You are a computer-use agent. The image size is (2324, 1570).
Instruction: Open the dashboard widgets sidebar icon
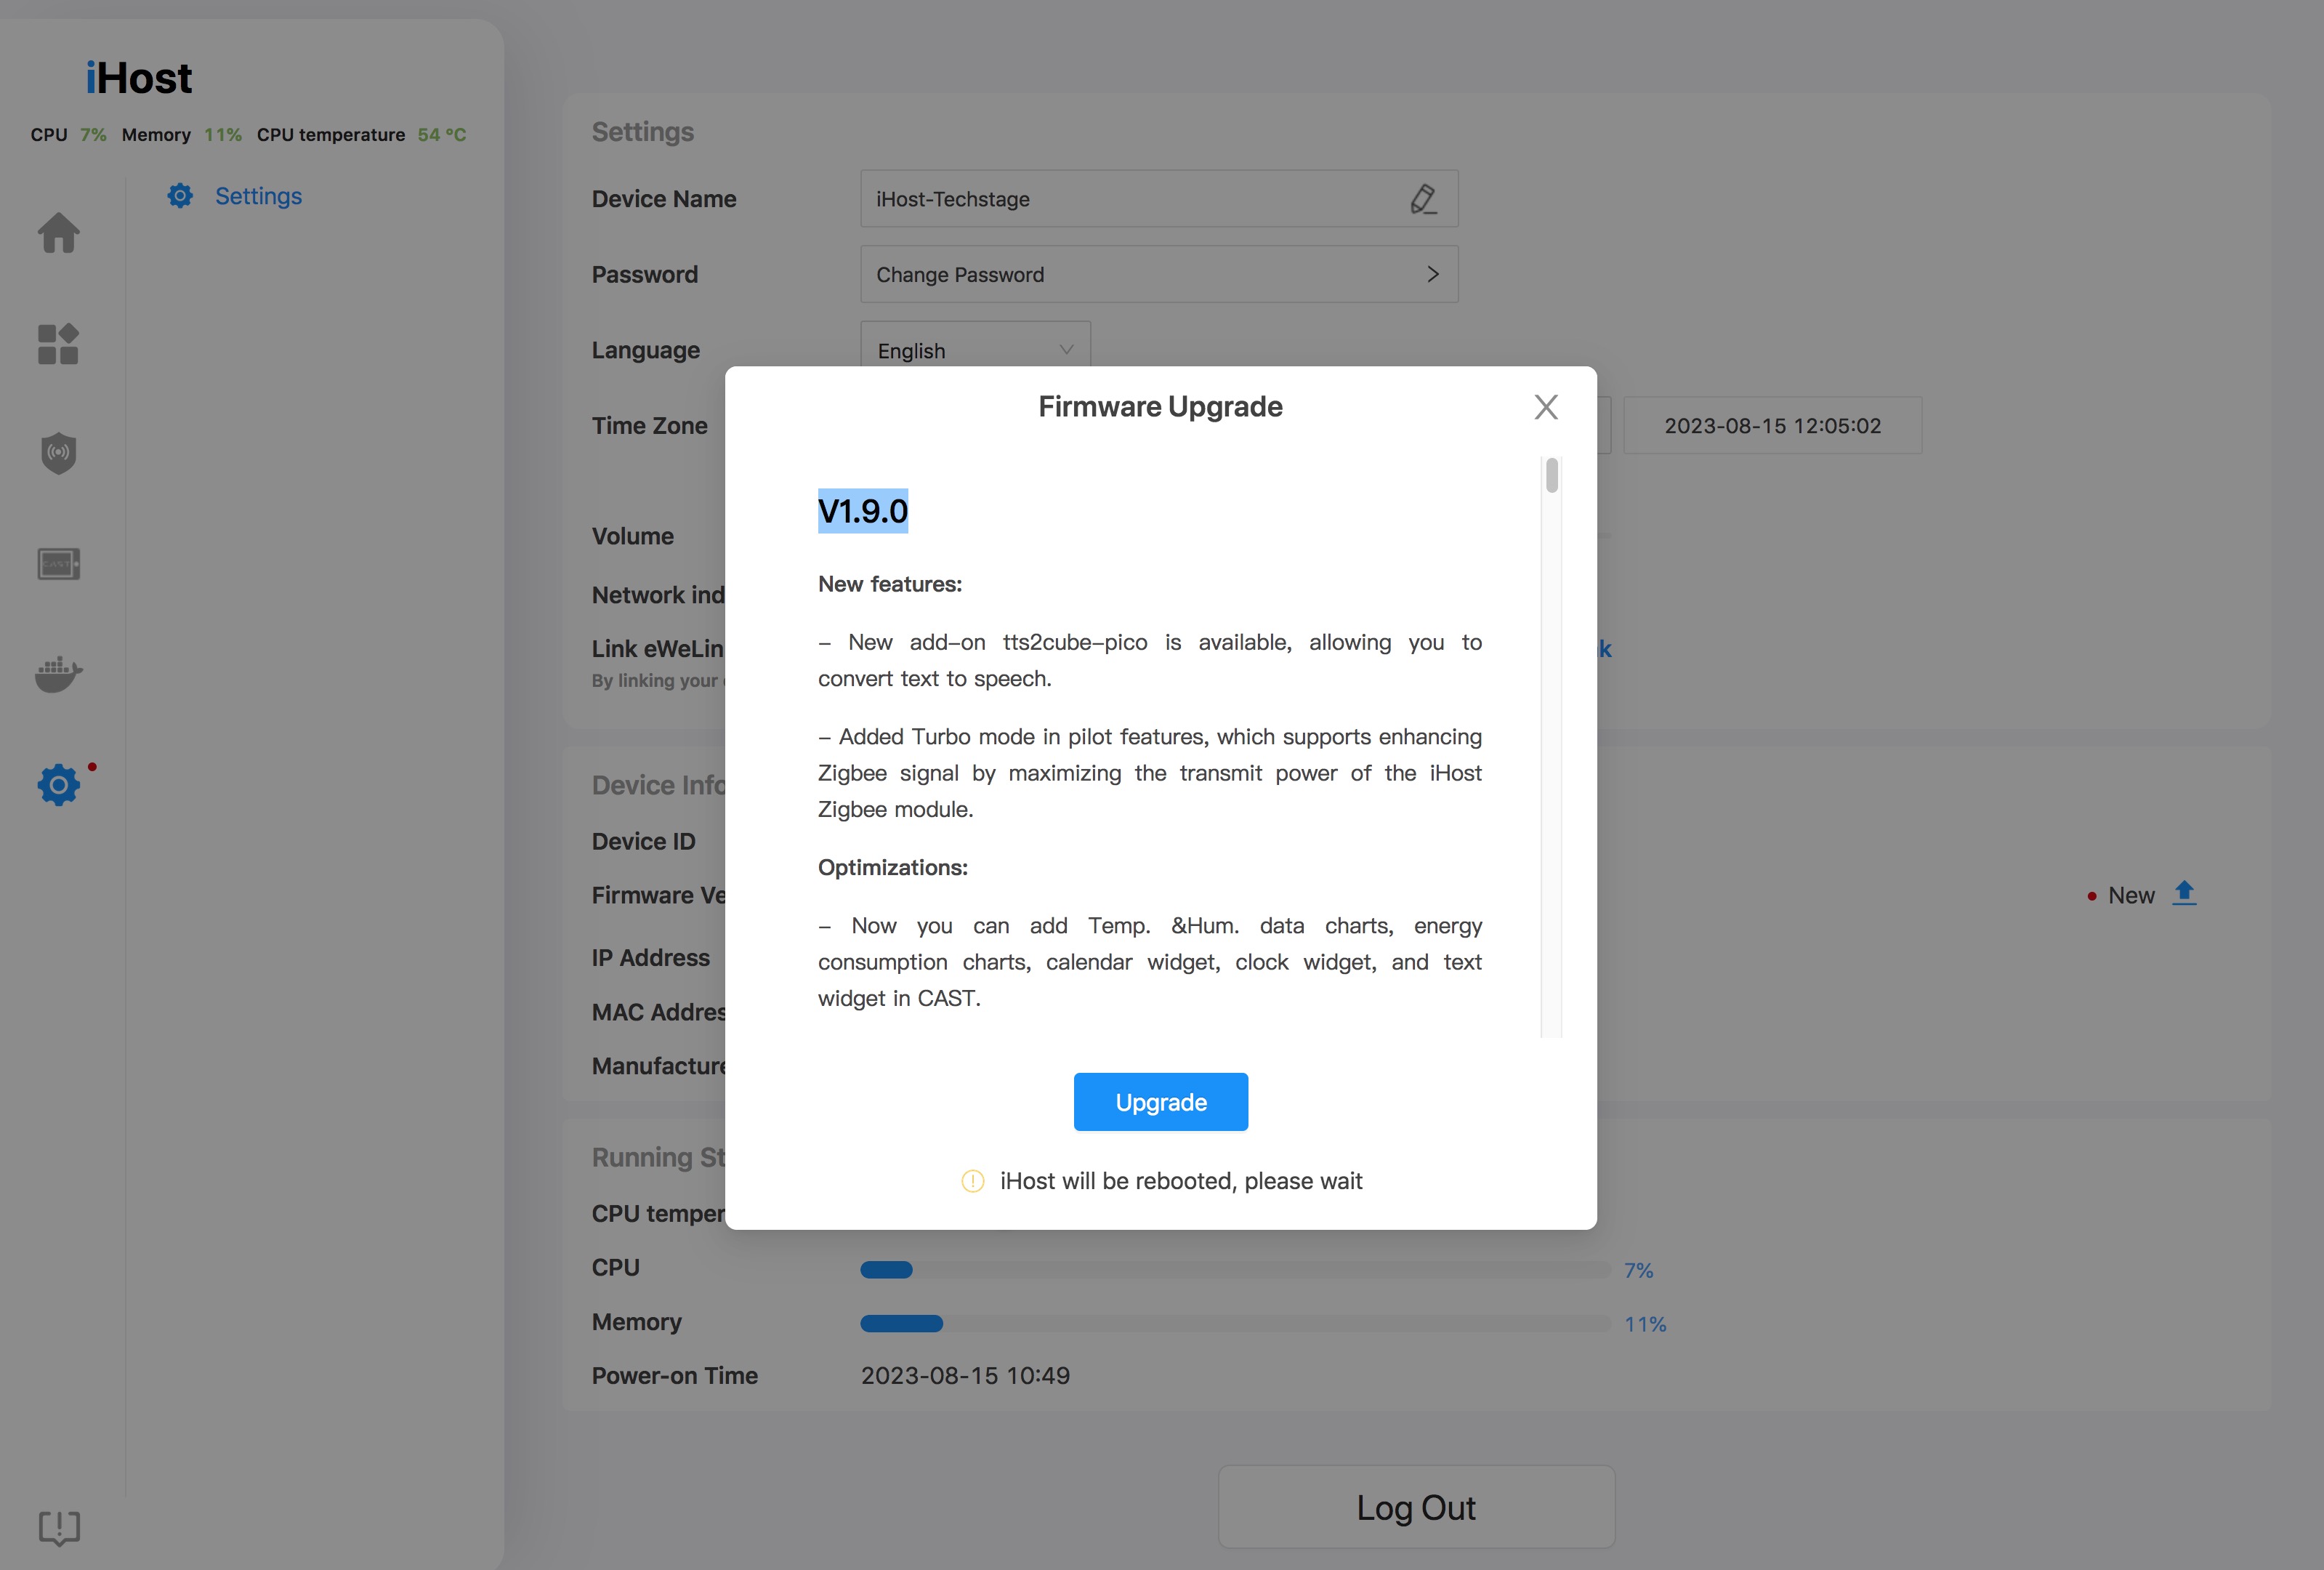[x=58, y=344]
